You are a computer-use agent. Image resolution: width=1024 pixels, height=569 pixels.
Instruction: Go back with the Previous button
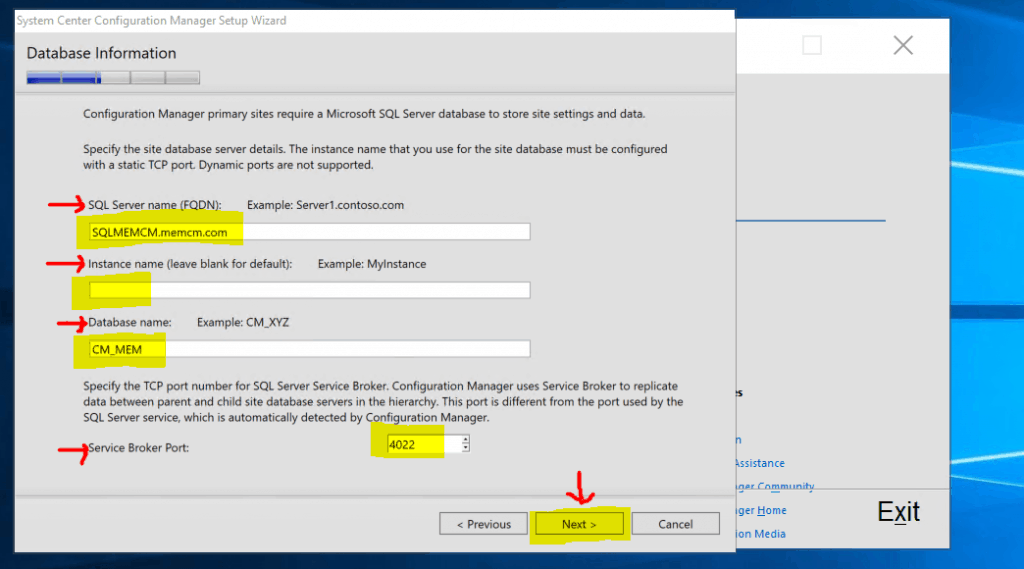[x=483, y=524]
